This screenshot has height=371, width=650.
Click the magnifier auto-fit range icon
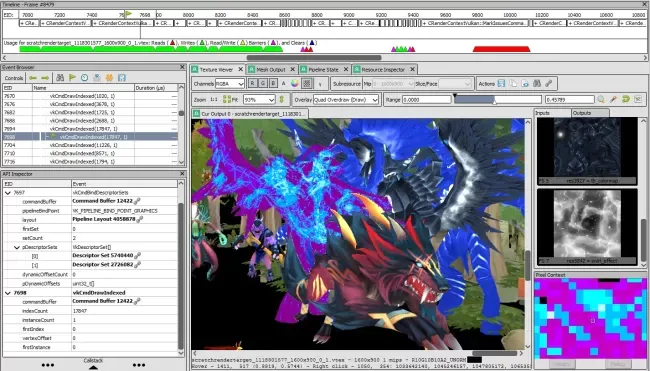pyautogui.click(x=601, y=99)
